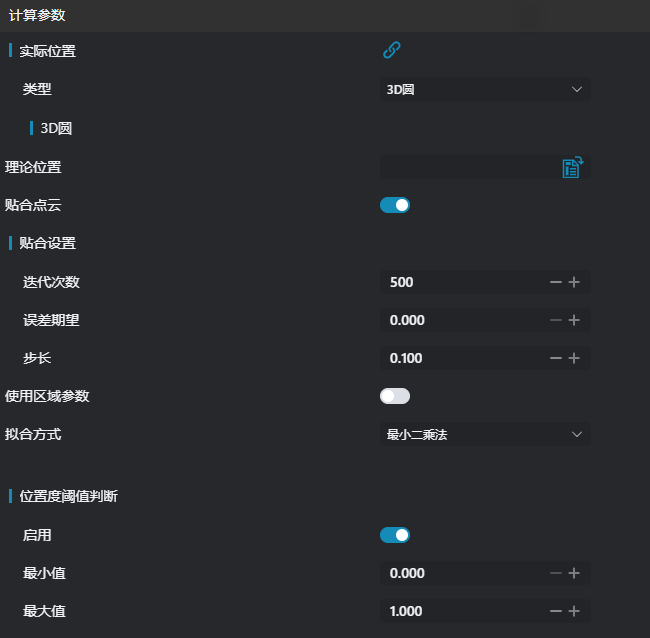Open the 拟合方式 dropdown showing 最小二乘法
650x638 pixels.
484,434
